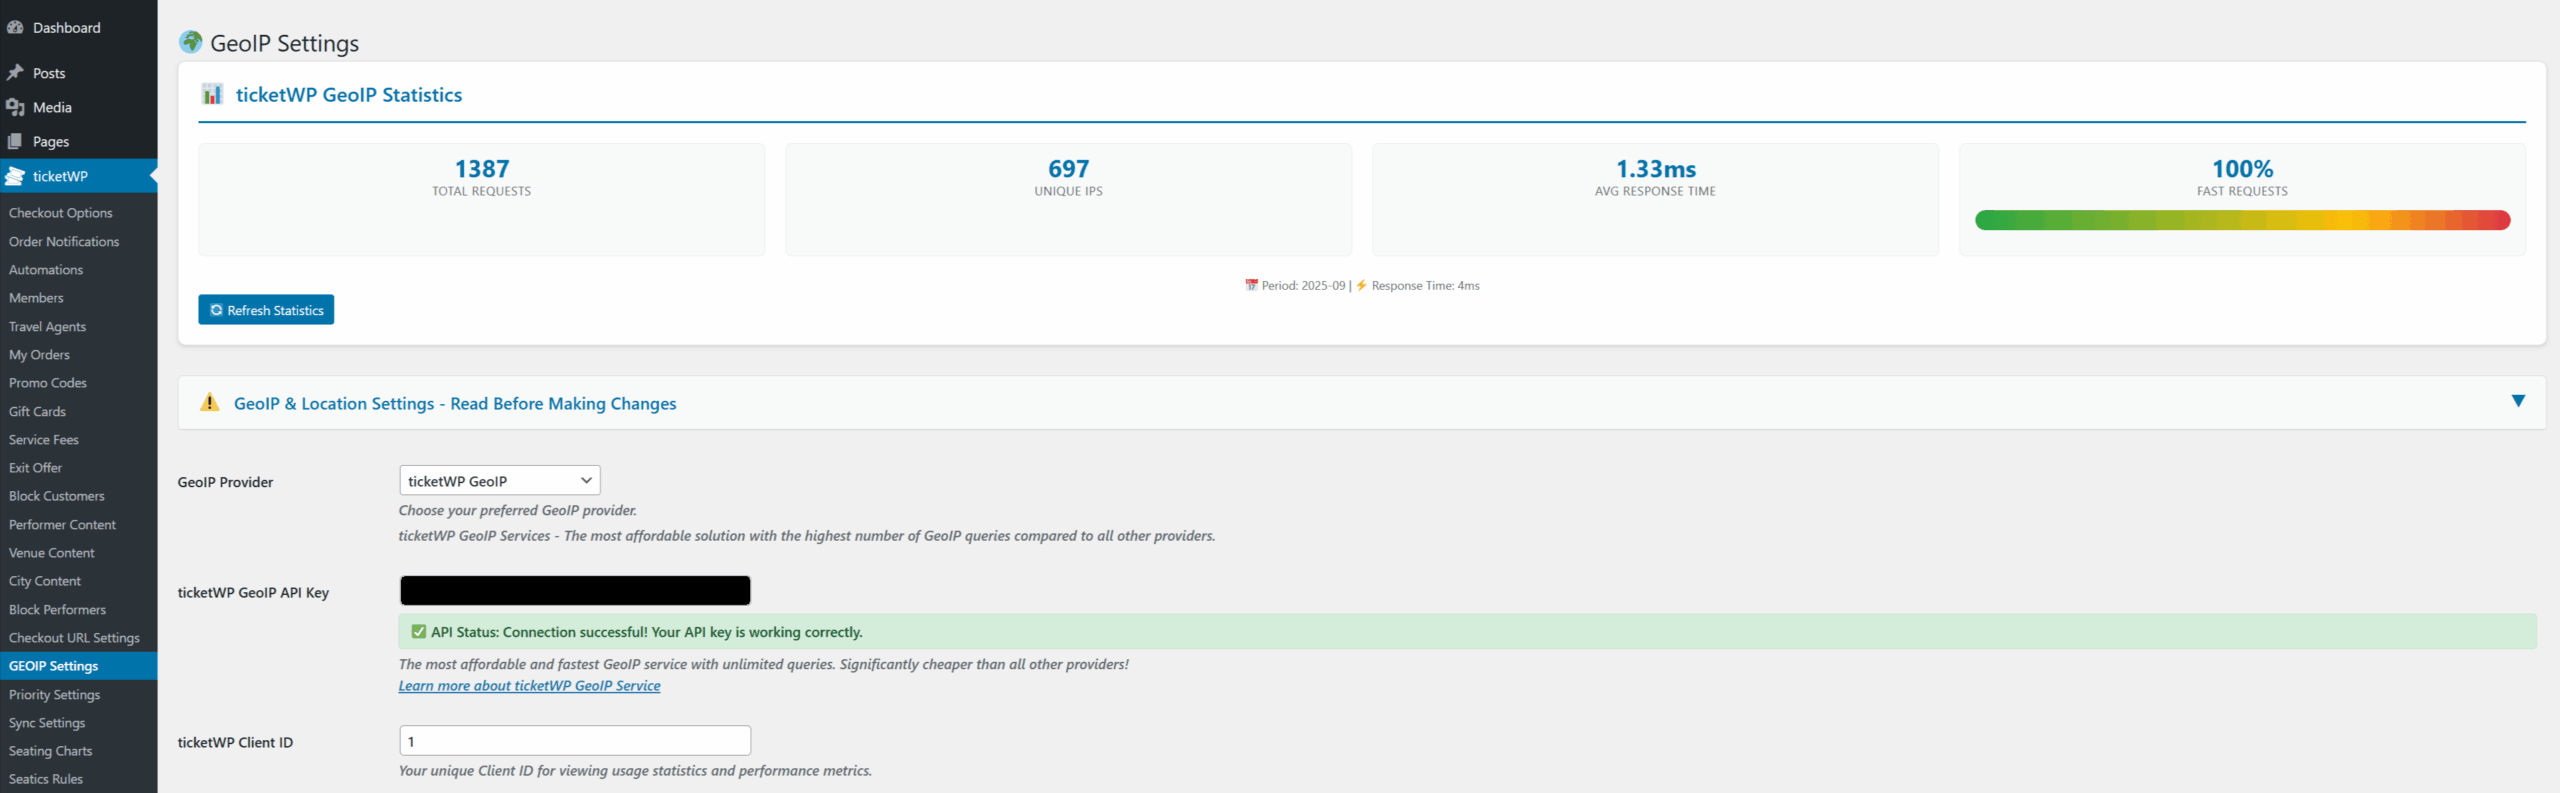The image size is (2560, 793).
Task: Click the refresh icon inside Refresh Statistics button
Action: [x=216, y=310]
